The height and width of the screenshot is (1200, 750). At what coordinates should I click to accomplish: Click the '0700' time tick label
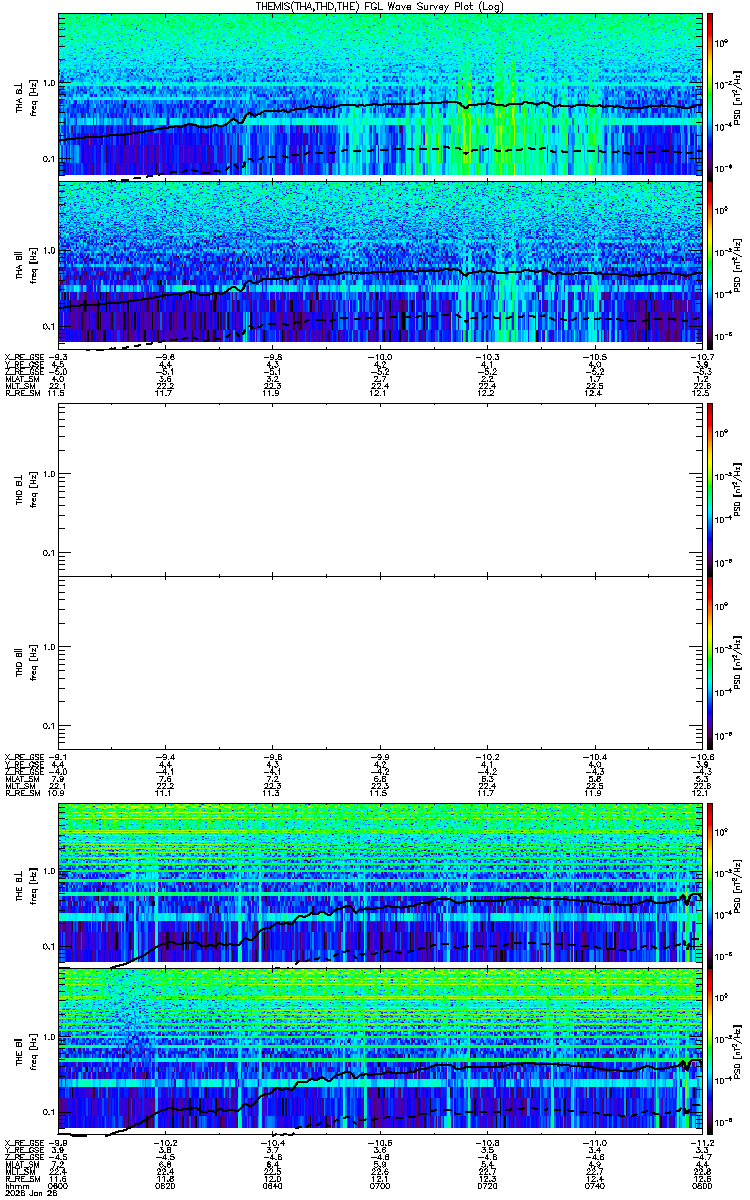click(380, 1184)
